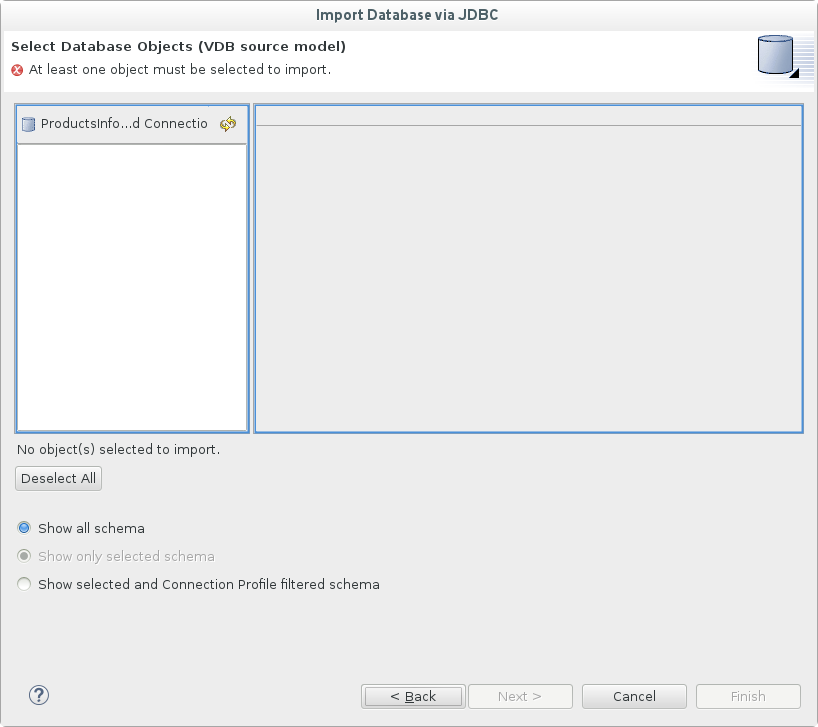Go to previous page with Back button
This screenshot has width=818, height=727.
tap(413, 696)
